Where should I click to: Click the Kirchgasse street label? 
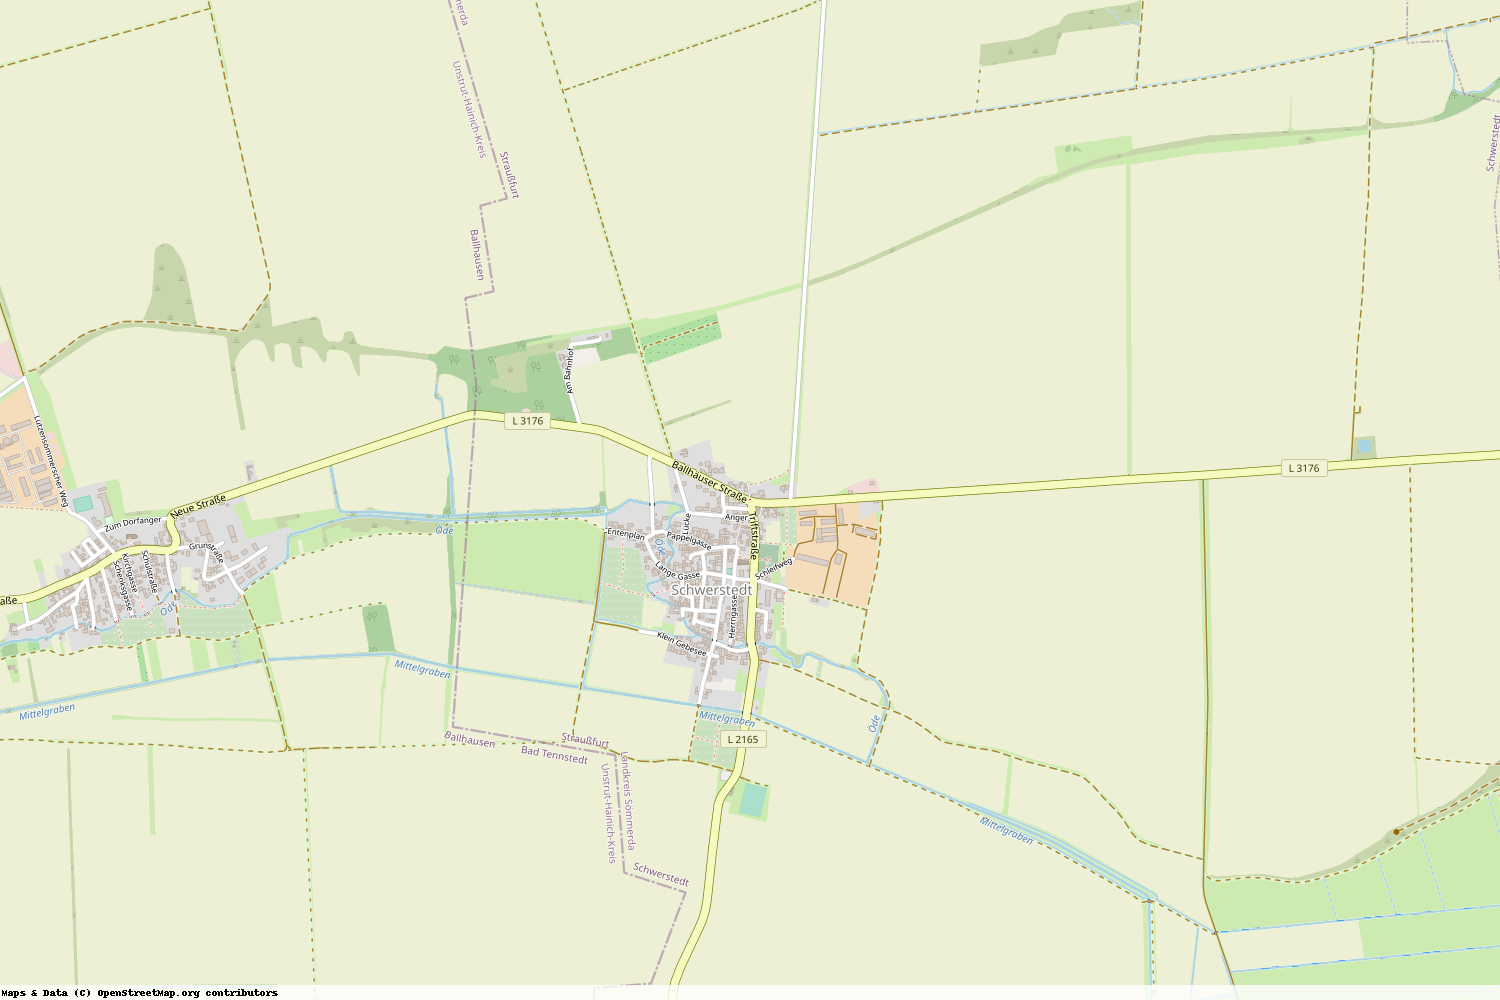(x=130, y=573)
